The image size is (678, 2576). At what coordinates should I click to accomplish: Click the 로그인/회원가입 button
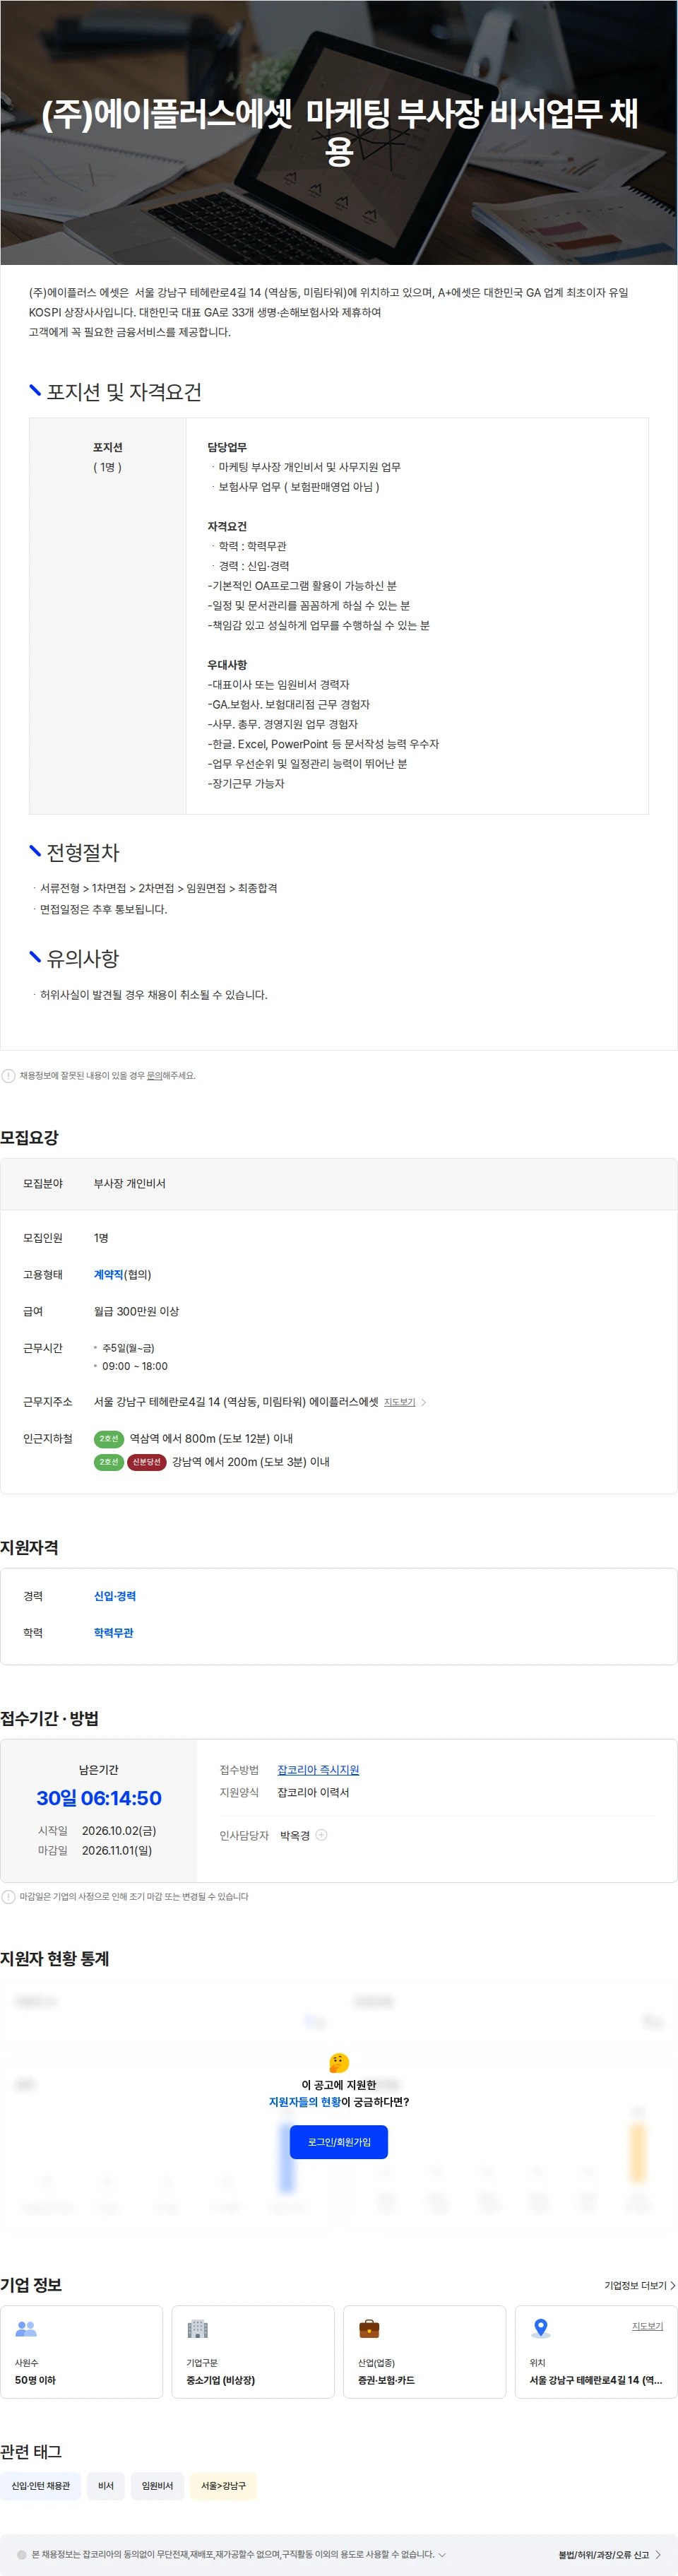(339, 2142)
